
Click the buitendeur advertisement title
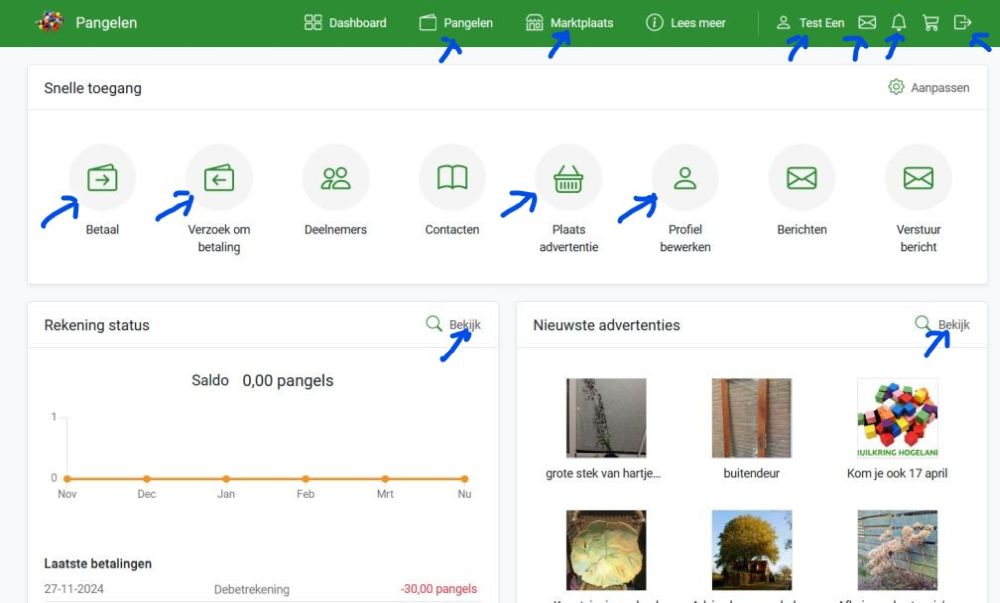[751, 474]
